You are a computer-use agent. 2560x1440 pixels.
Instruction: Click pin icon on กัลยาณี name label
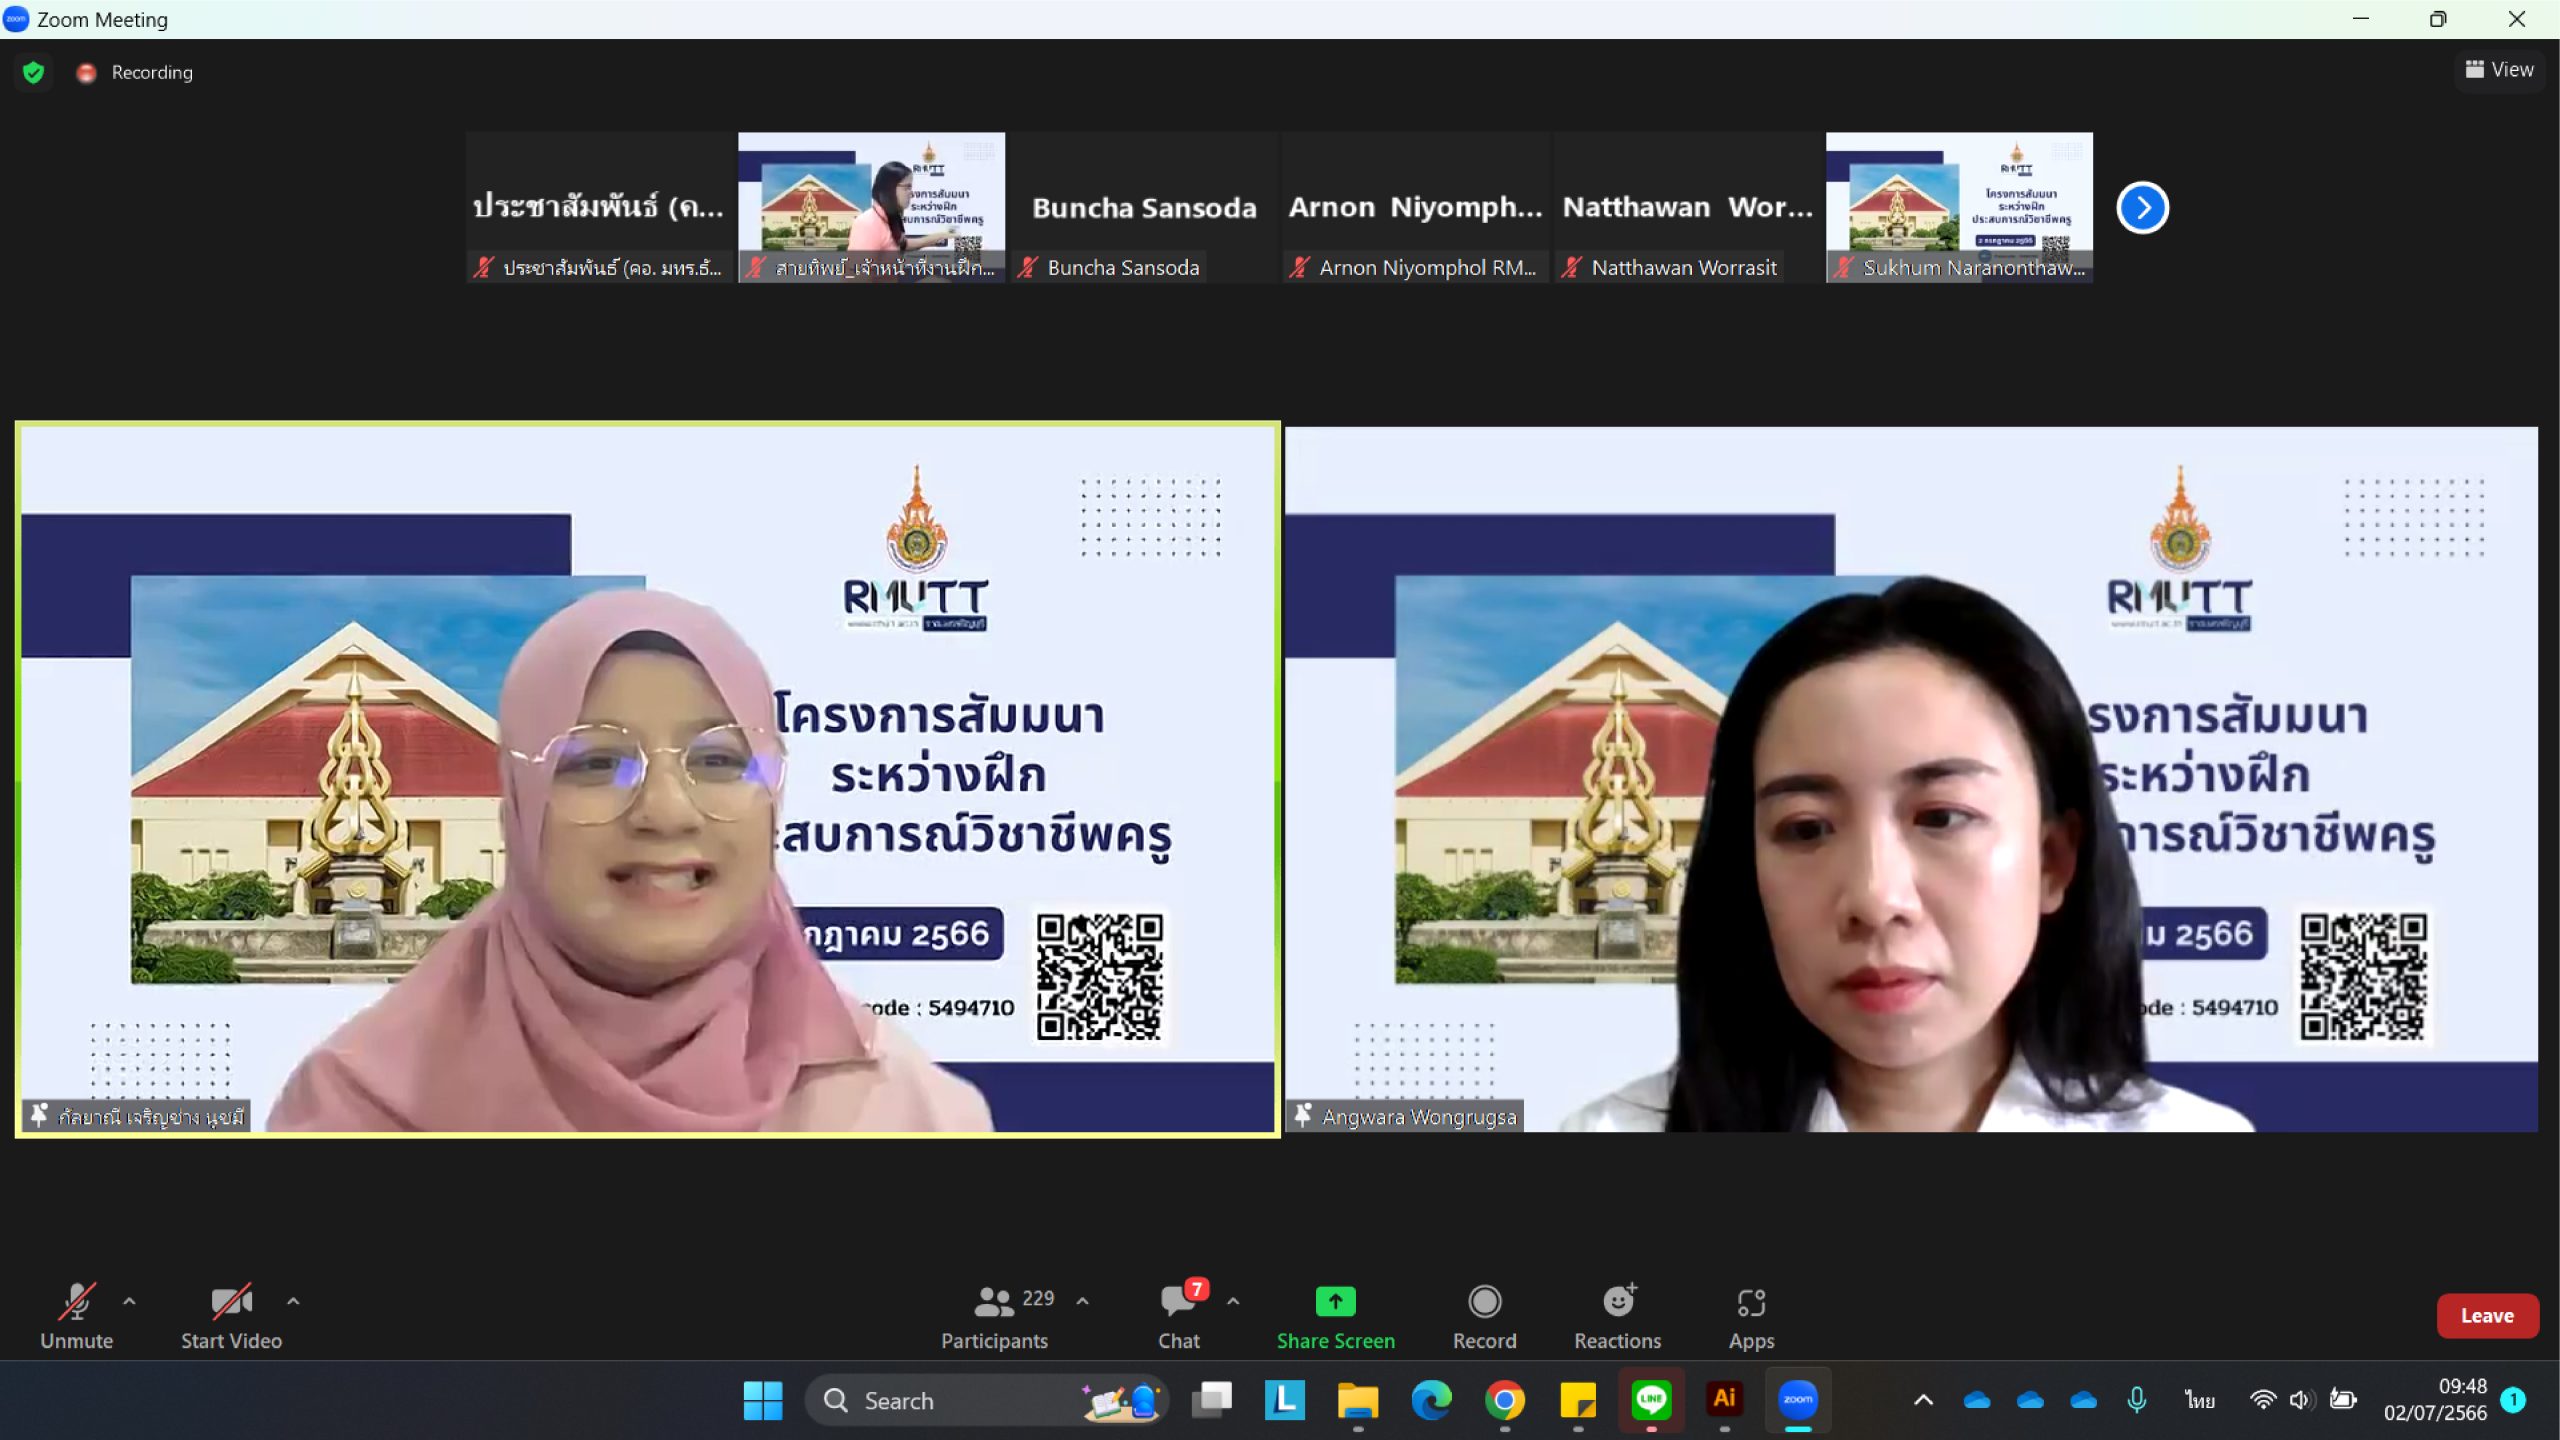[39, 1116]
